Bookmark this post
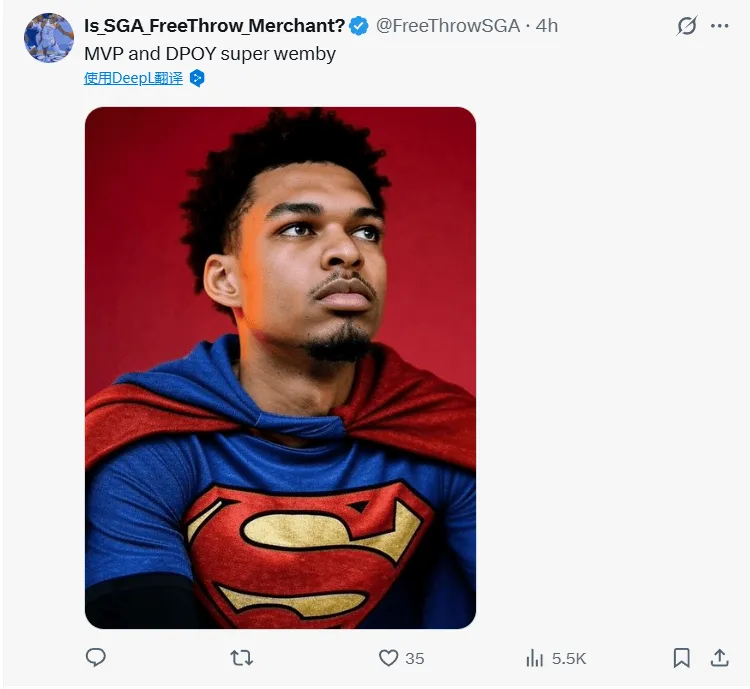This screenshot has width=750, height=689. [x=681, y=657]
